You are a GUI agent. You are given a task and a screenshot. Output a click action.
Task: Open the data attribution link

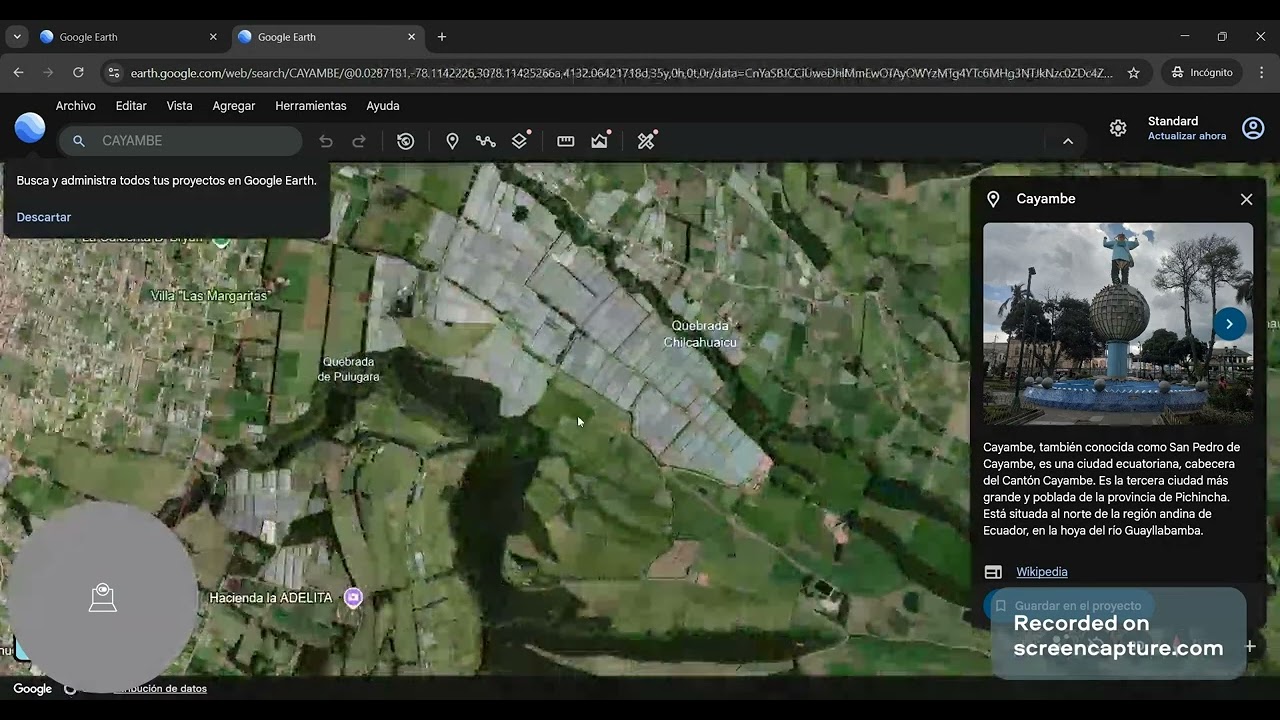click(x=160, y=689)
